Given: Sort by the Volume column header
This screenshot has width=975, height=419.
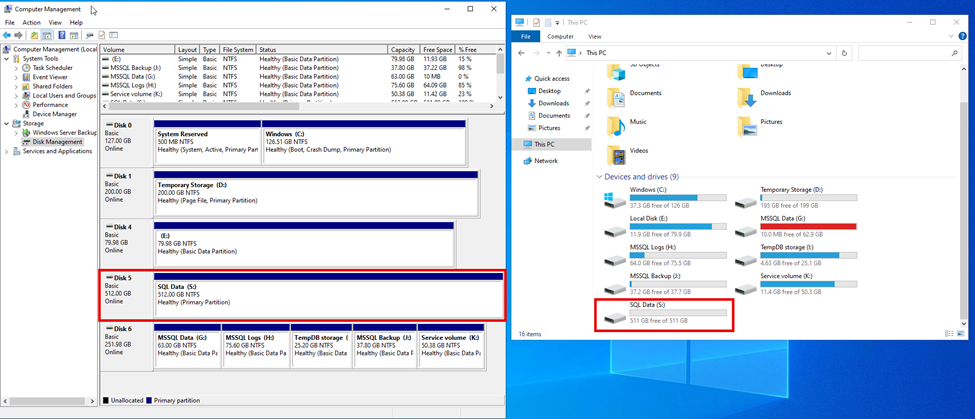Looking at the screenshot, I should (x=138, y=50).
